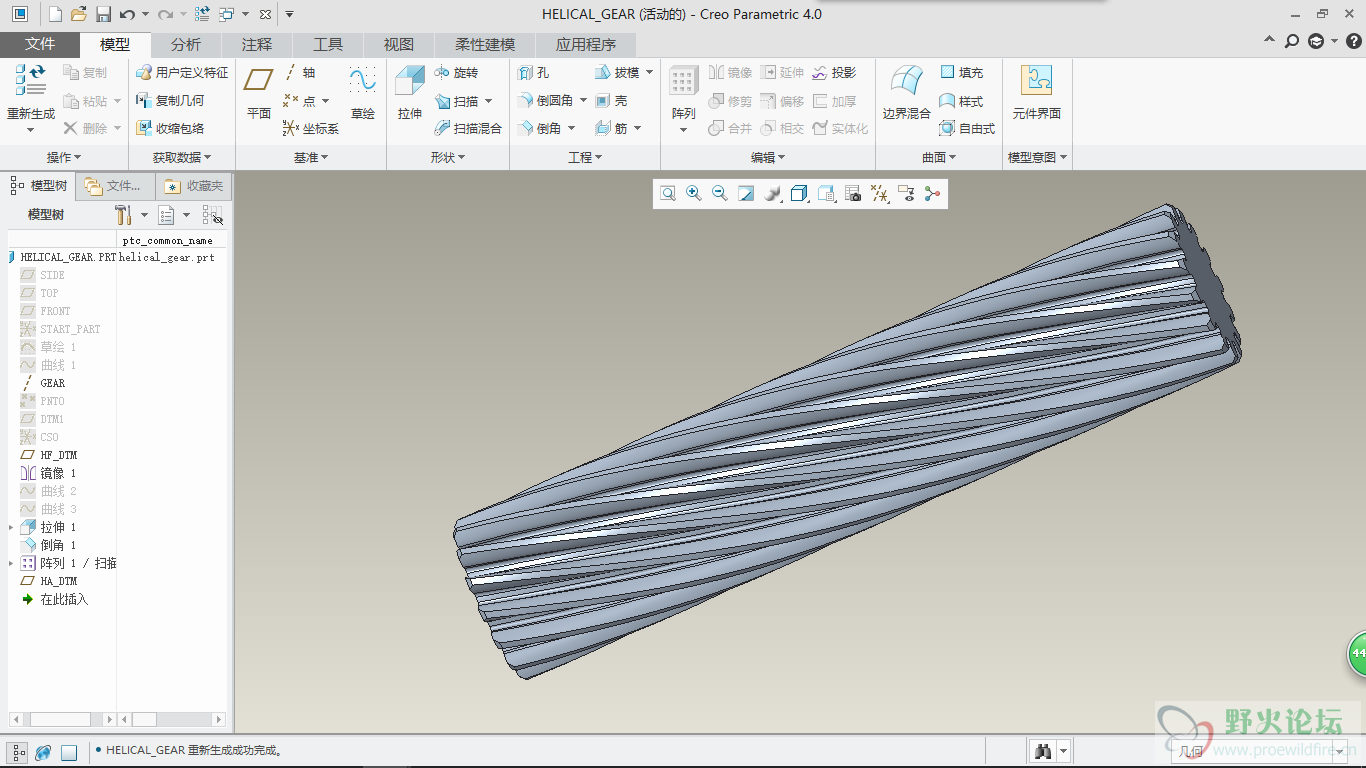Zoom out using the graphics toolbar magnifier minus
Screen dimensions: 1366x768
point(719,194)
